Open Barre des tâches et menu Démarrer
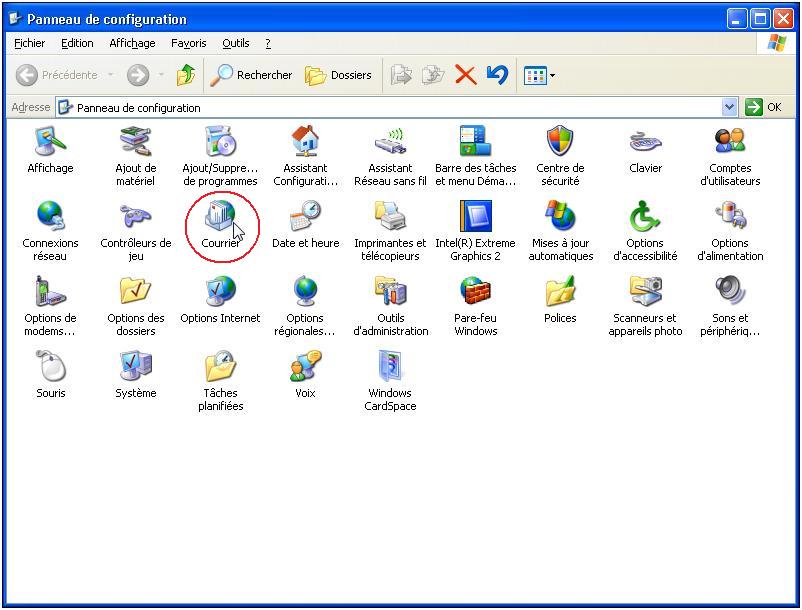The height and width of the screenshot is (610, 802). [475, 141]
